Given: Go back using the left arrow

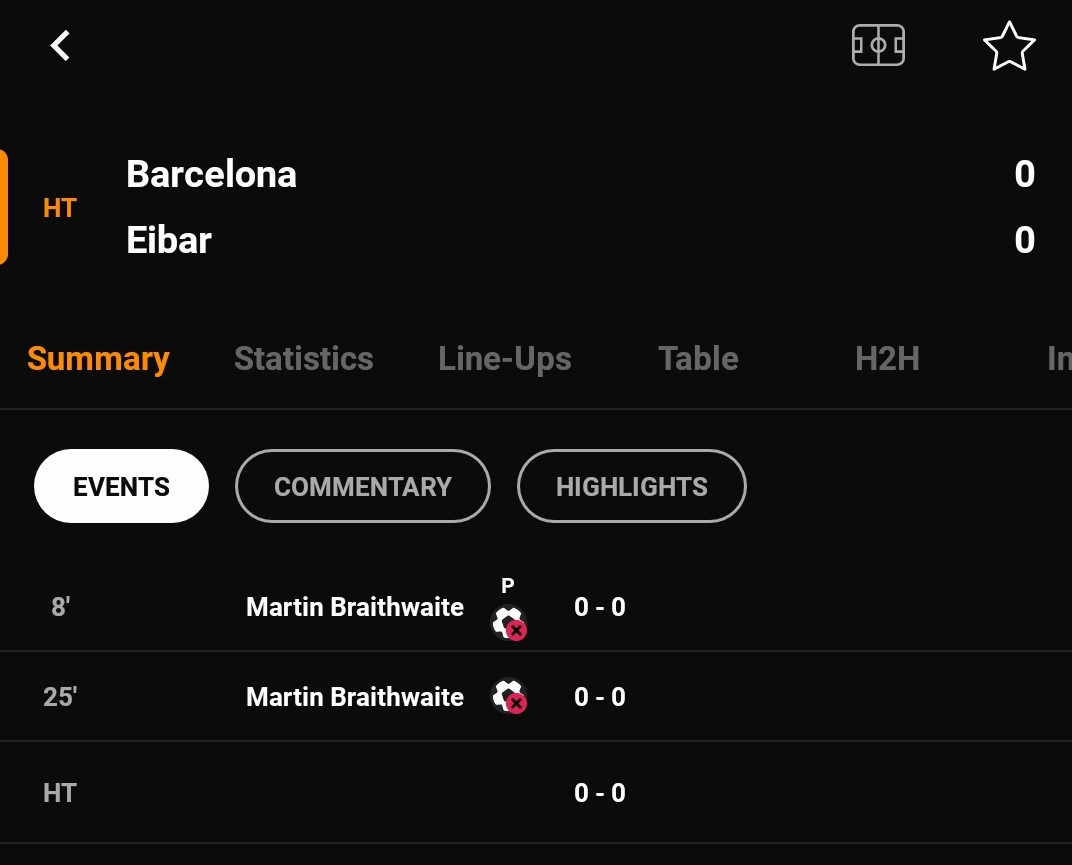Looking at the screenshot, I should (x=60, y=46).
